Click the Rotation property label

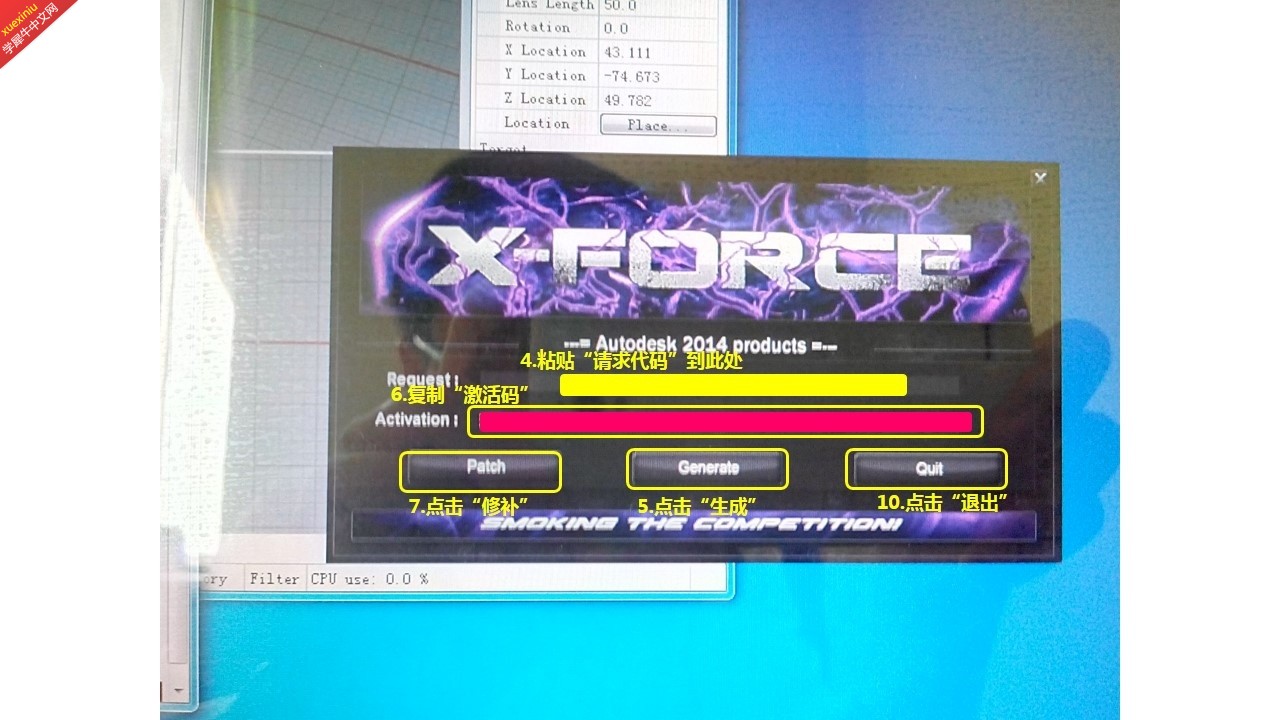pyautogui.click(x=537, y=27)
